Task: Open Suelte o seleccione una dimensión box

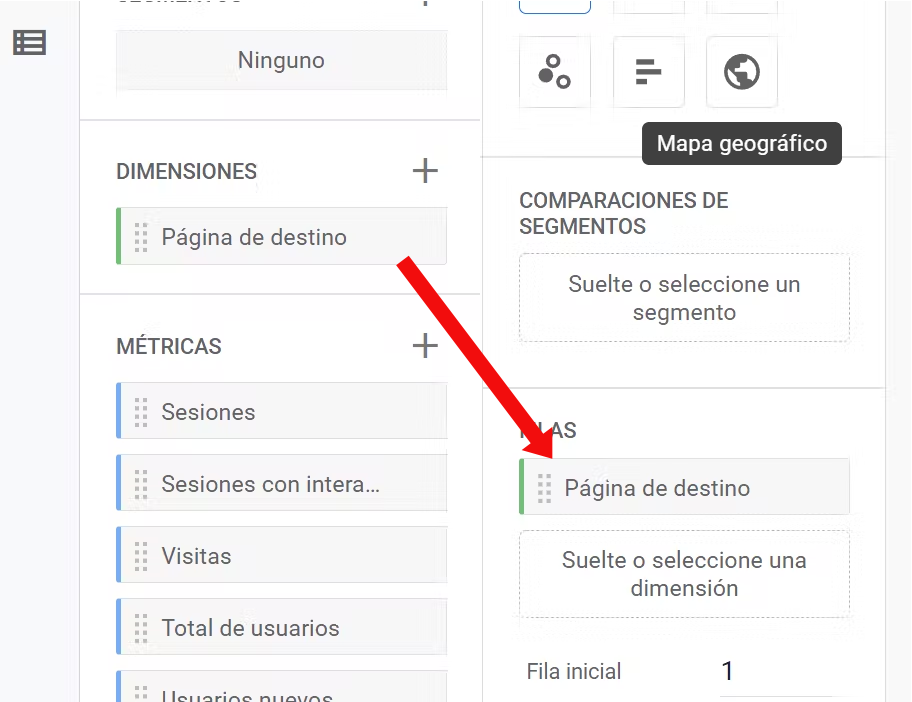Action: (x=684, y=574)
